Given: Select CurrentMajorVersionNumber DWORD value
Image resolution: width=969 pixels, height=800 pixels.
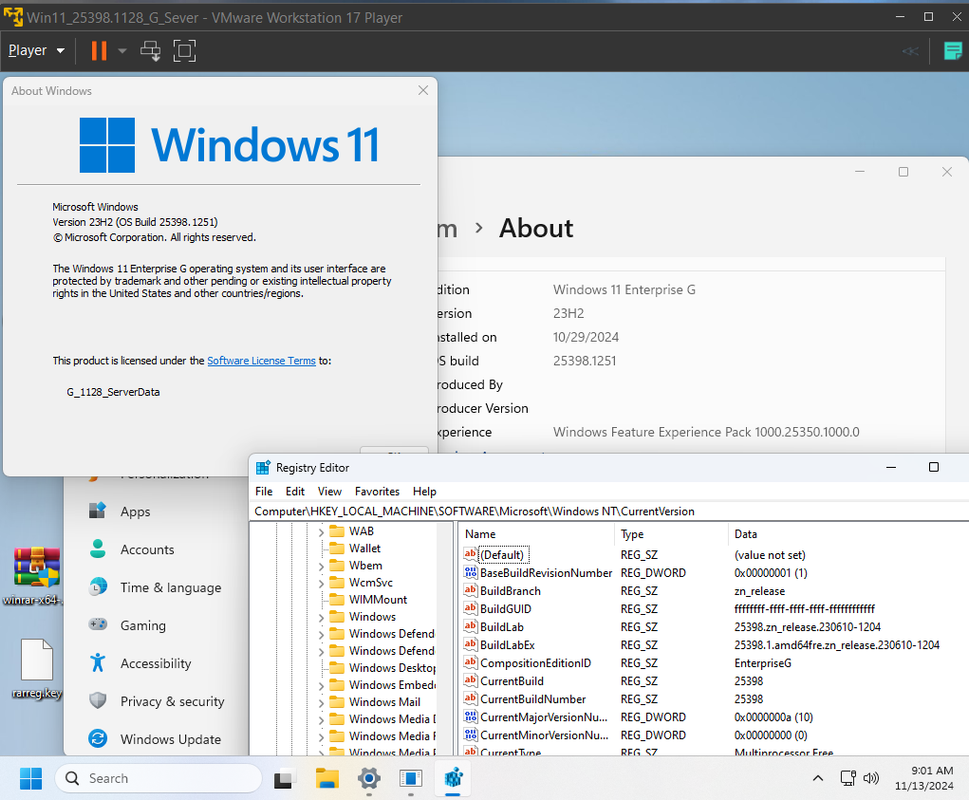Looking at the screenshot, I should (544, 717).
